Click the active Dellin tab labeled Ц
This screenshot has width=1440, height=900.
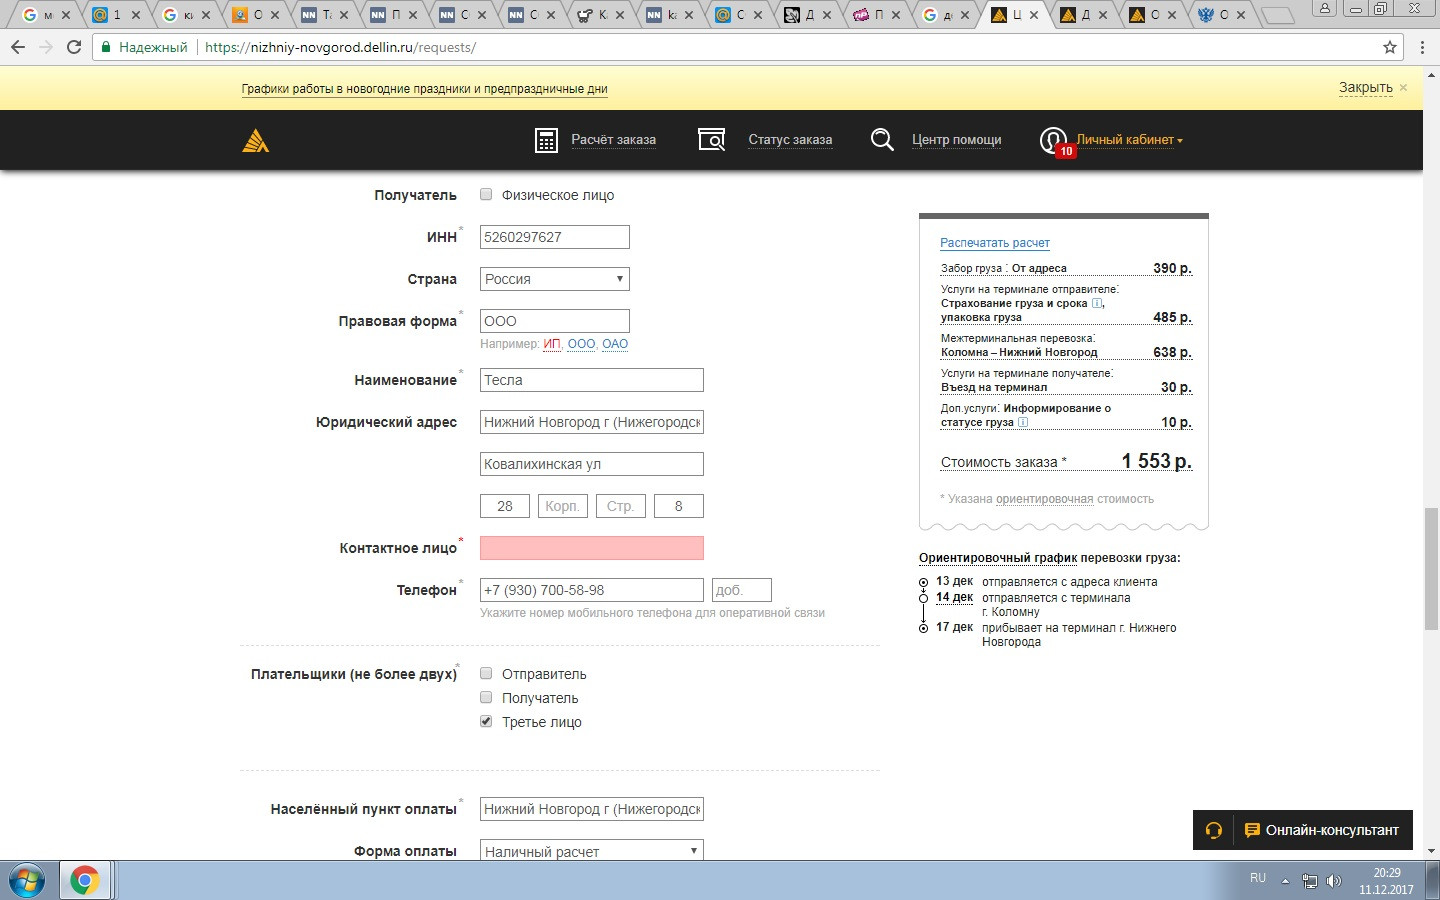pyautogui.click(x=1016, y=15)
